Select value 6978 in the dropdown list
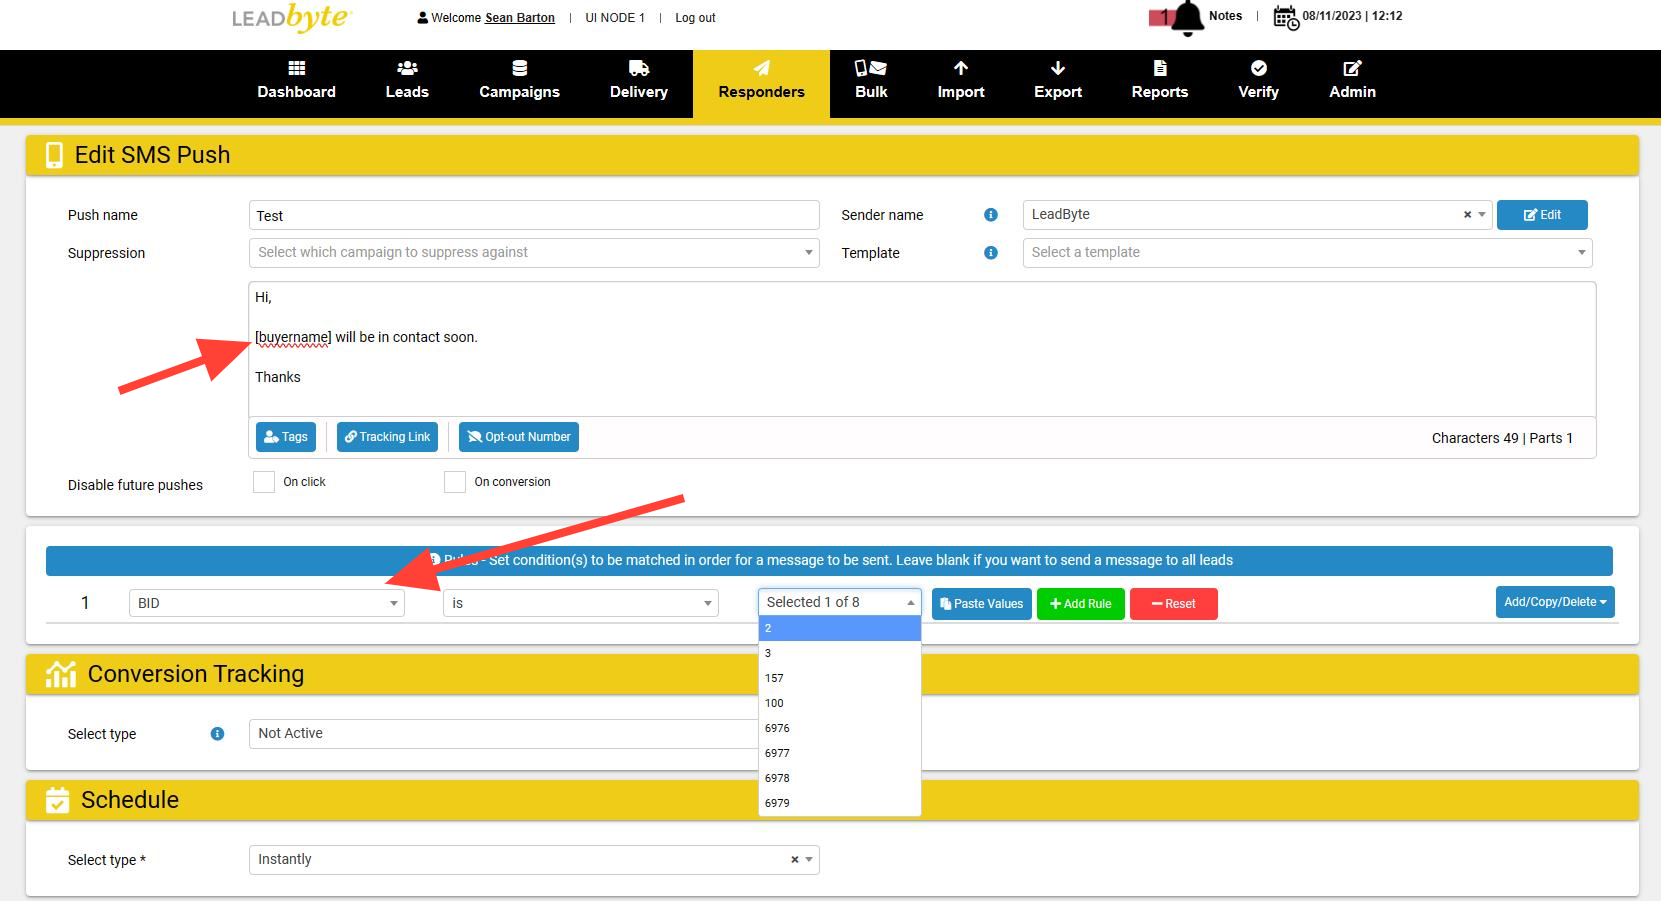The image size is (1661, 901). 840,778
